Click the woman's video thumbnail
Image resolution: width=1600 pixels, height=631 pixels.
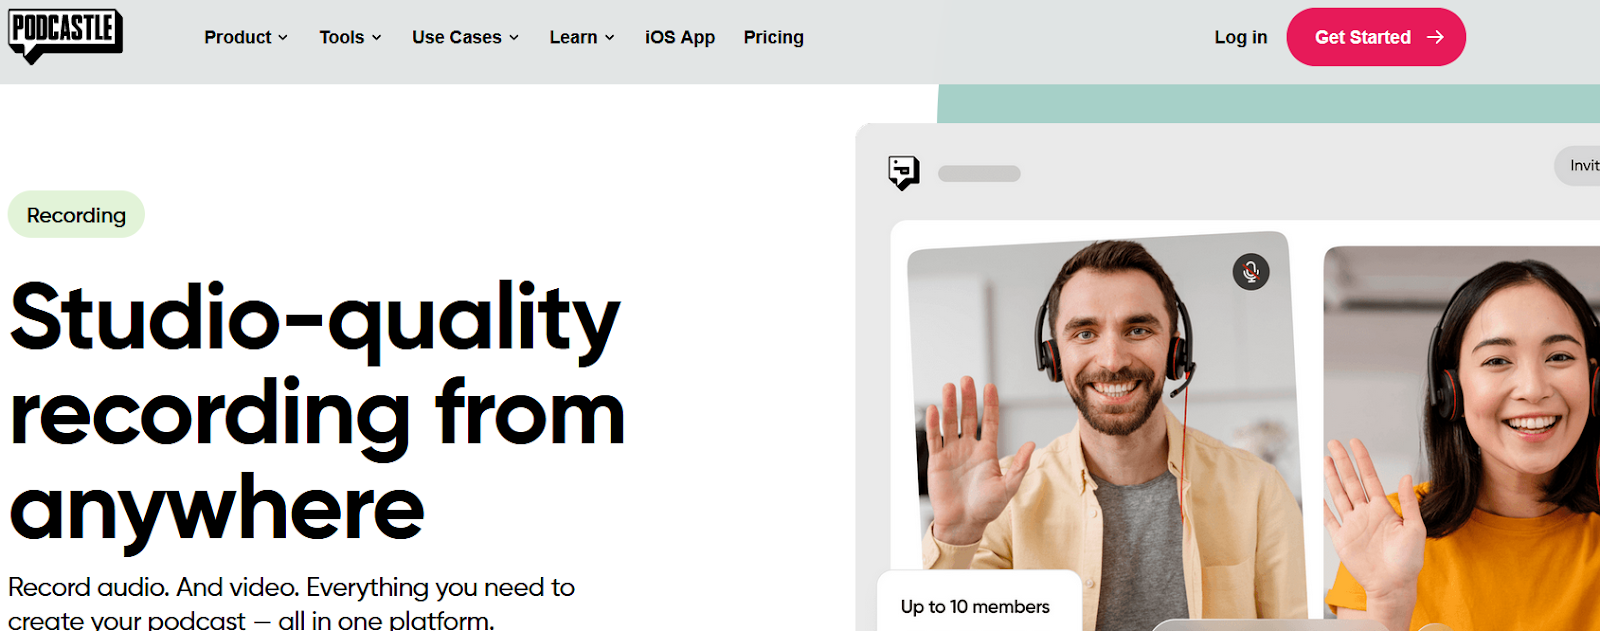pos(1462,438)
